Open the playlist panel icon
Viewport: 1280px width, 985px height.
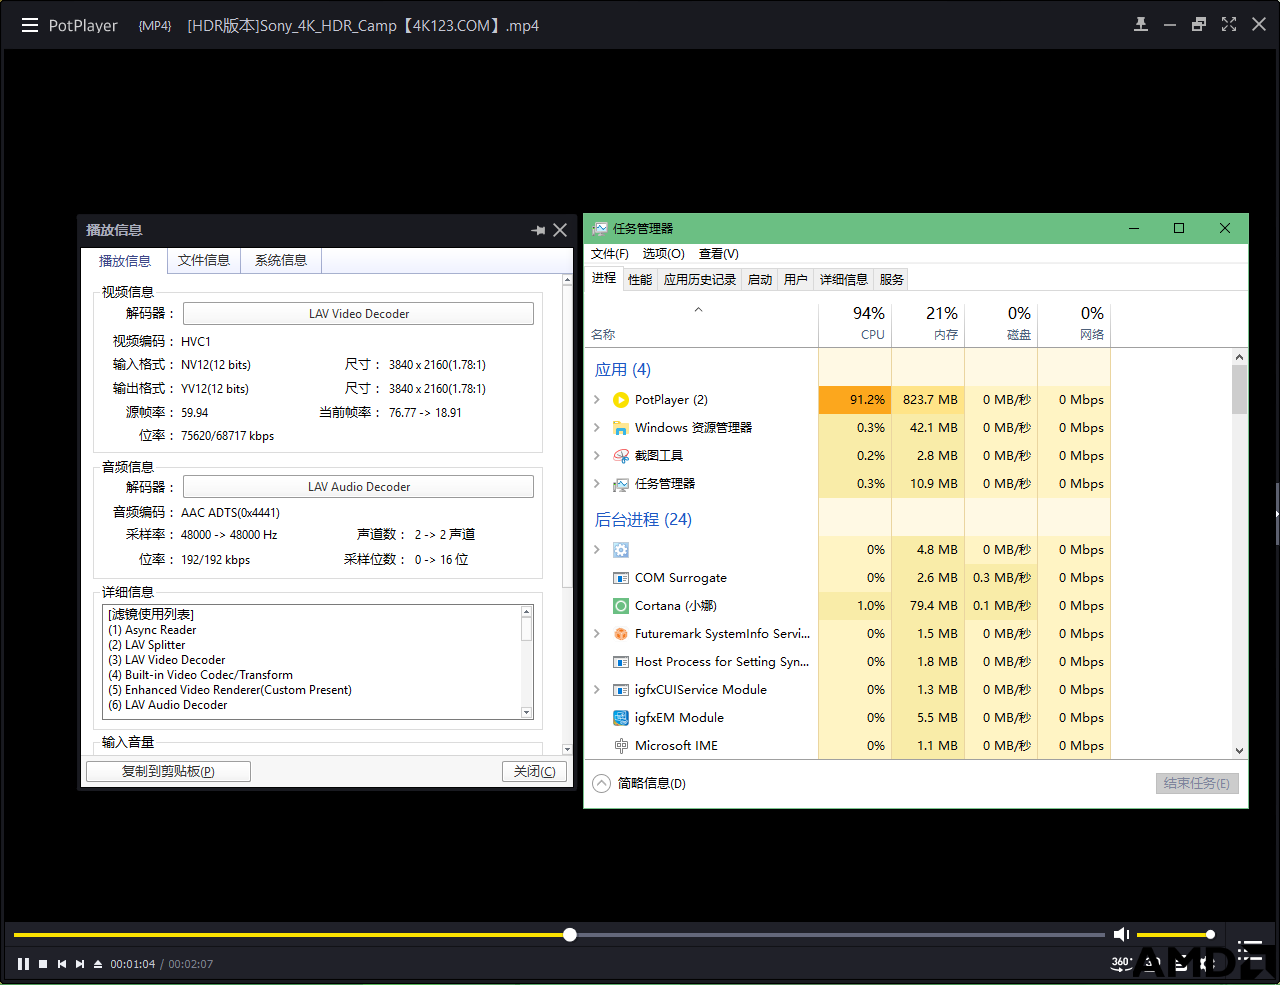(1250, 949)
